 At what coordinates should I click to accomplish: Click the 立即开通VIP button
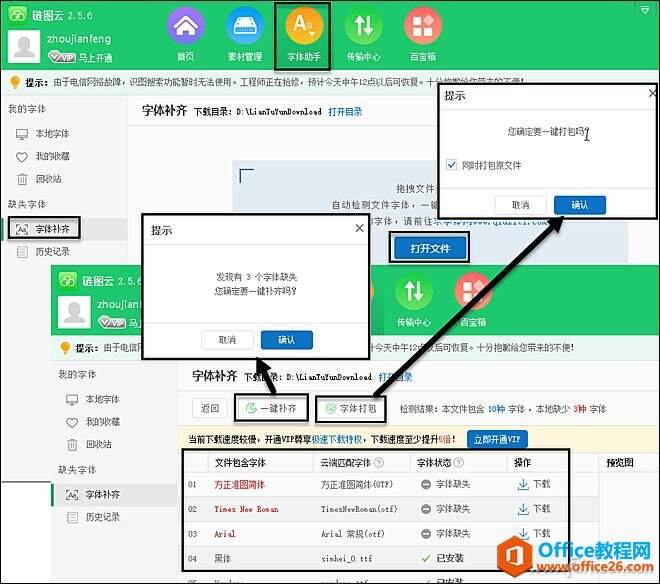497,440
